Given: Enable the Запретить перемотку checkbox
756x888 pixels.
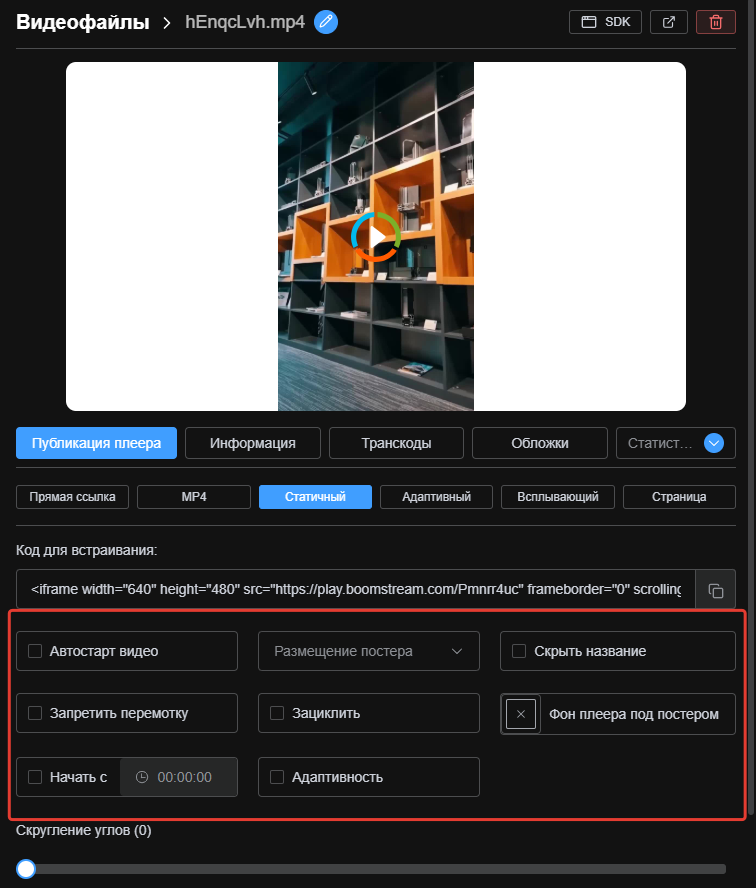Looking at the screenshot, I should [35, 713].
